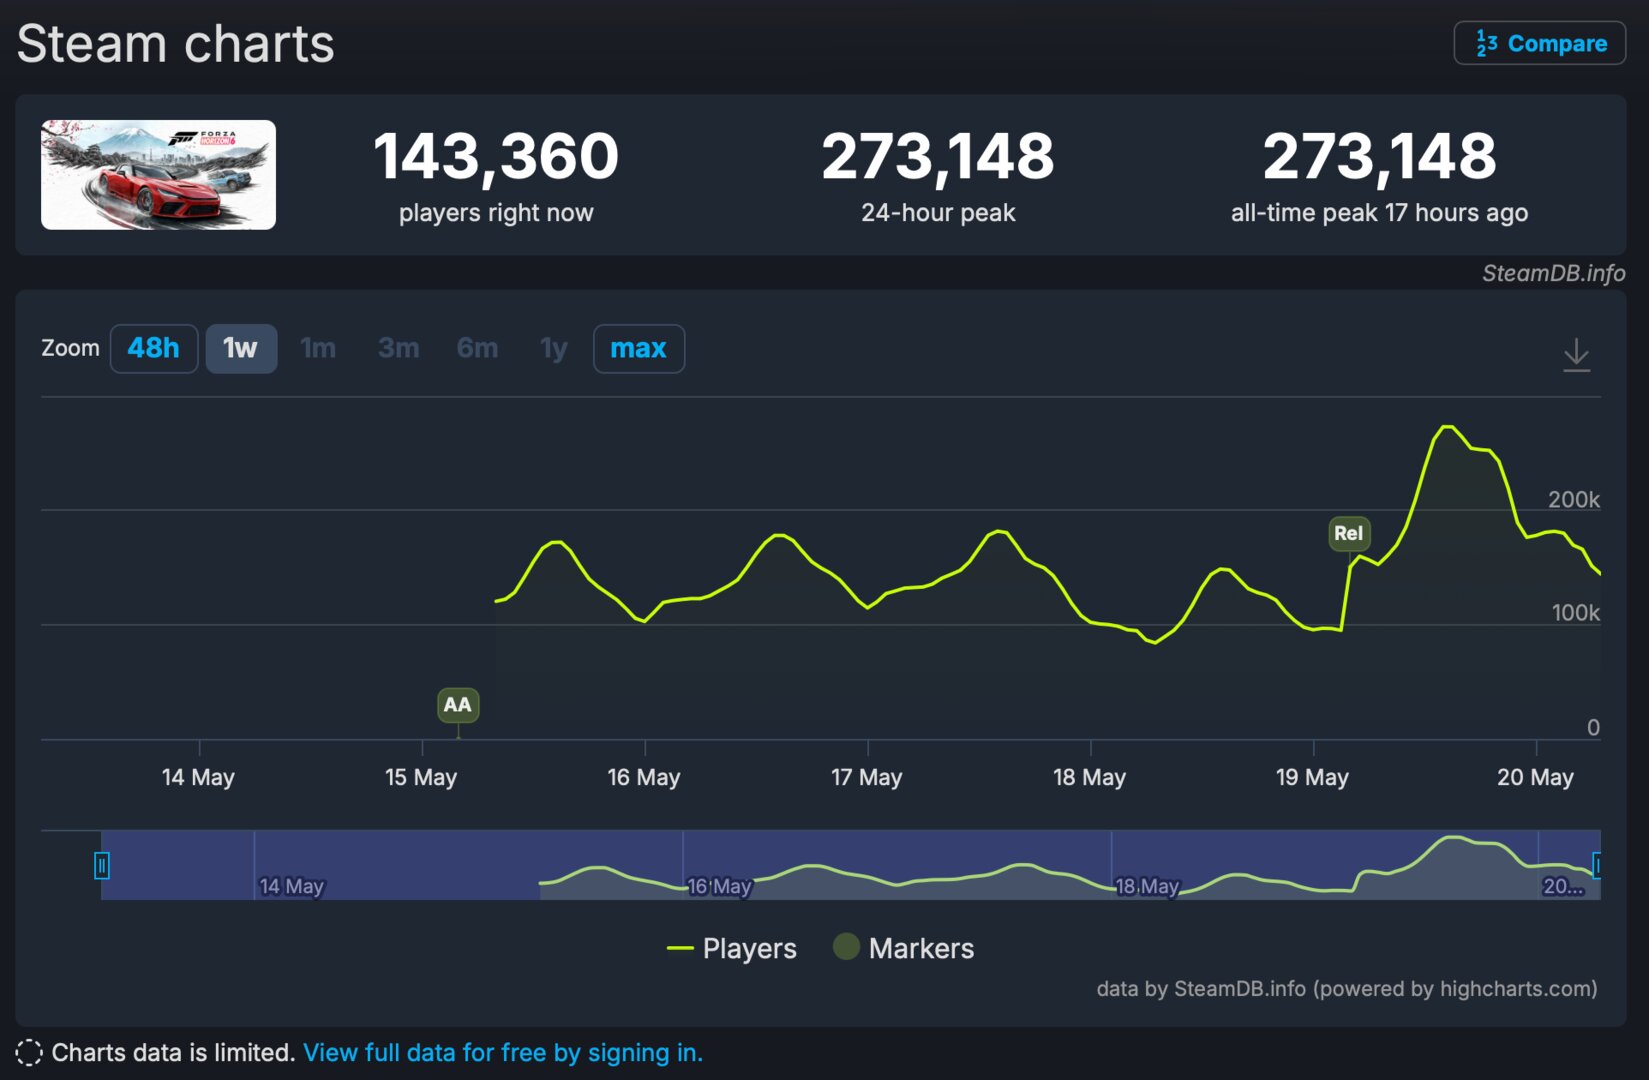1649x1080 pixels.
Task: Click the 18 May label in navigator
Action: (x=1148, y=886)
